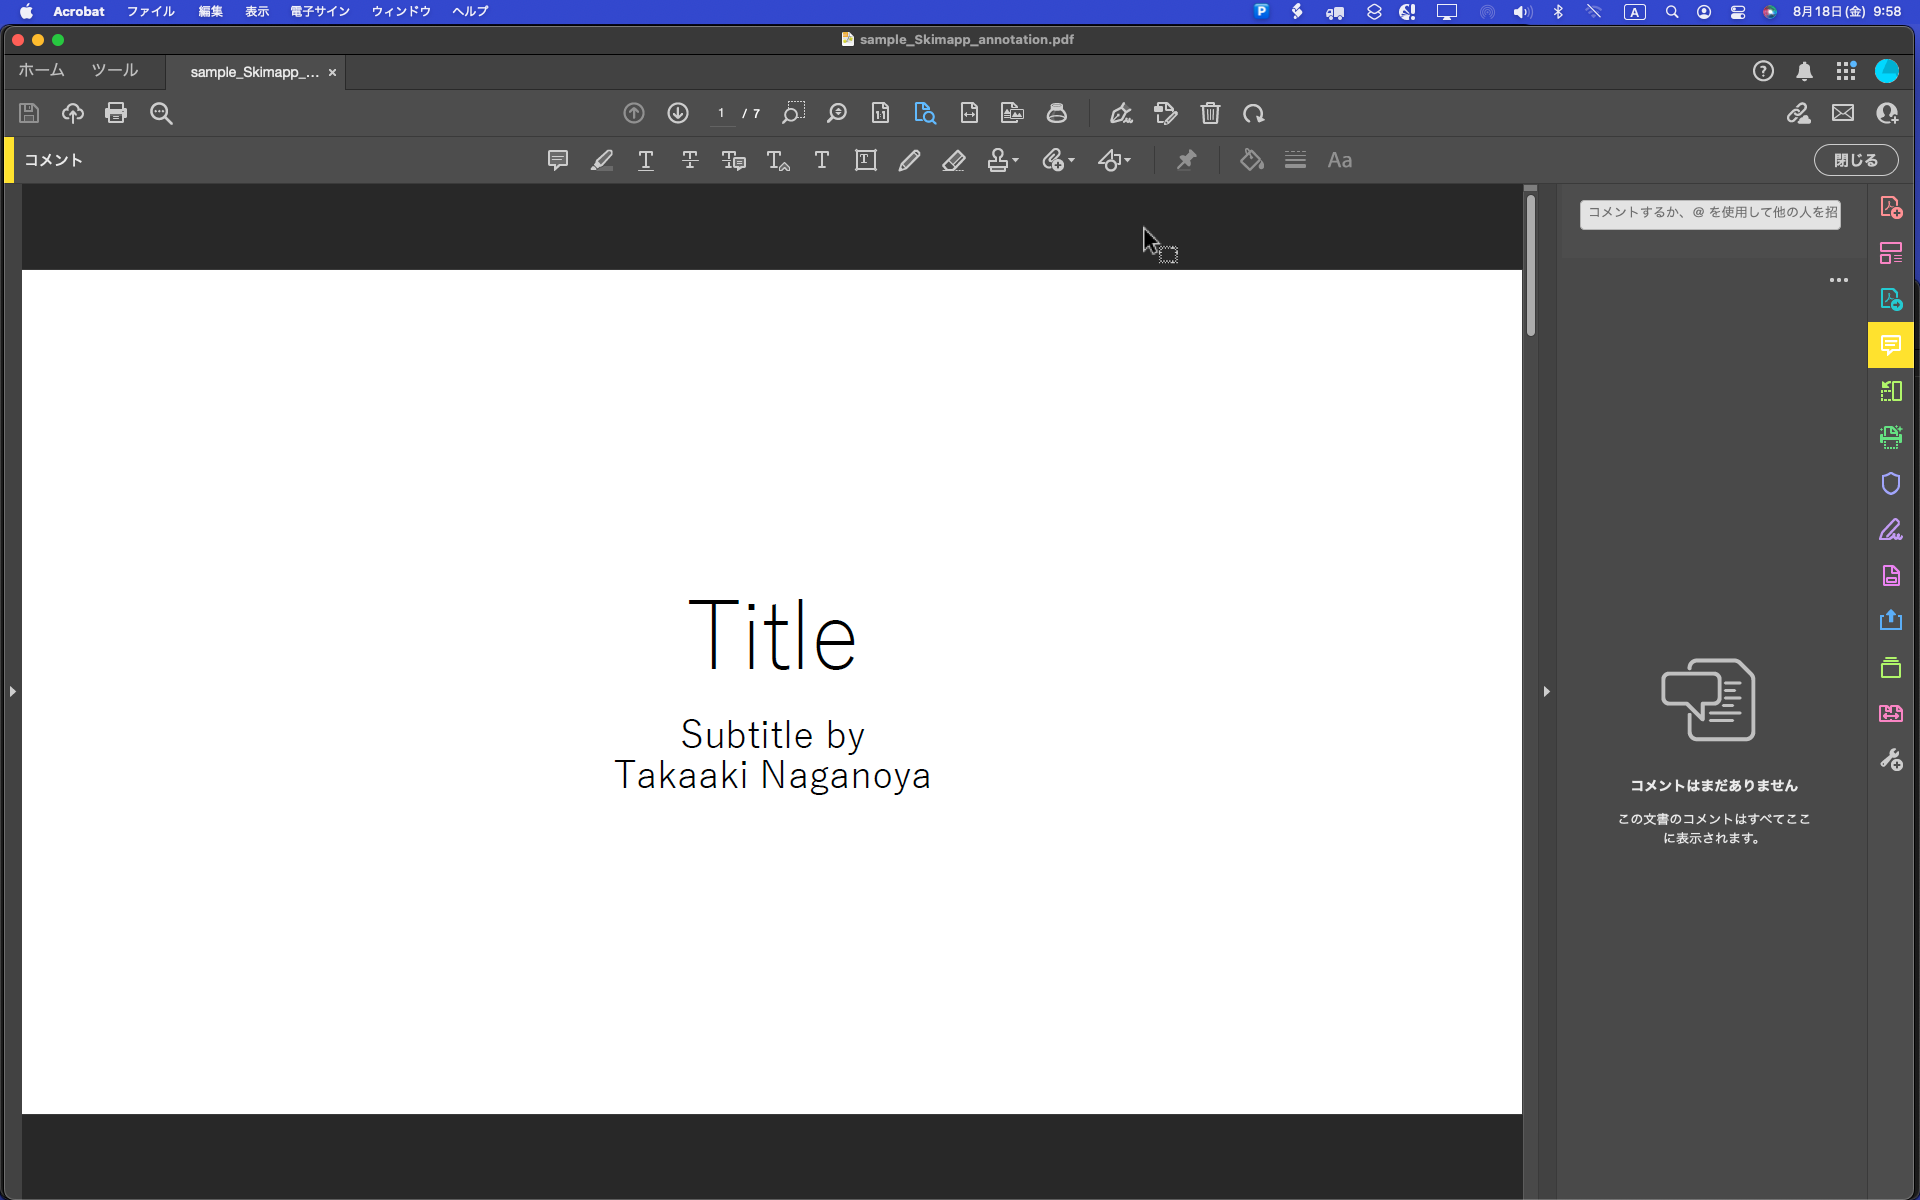Print the document
Screen dimensions: 1920x1200
[116, 113]
